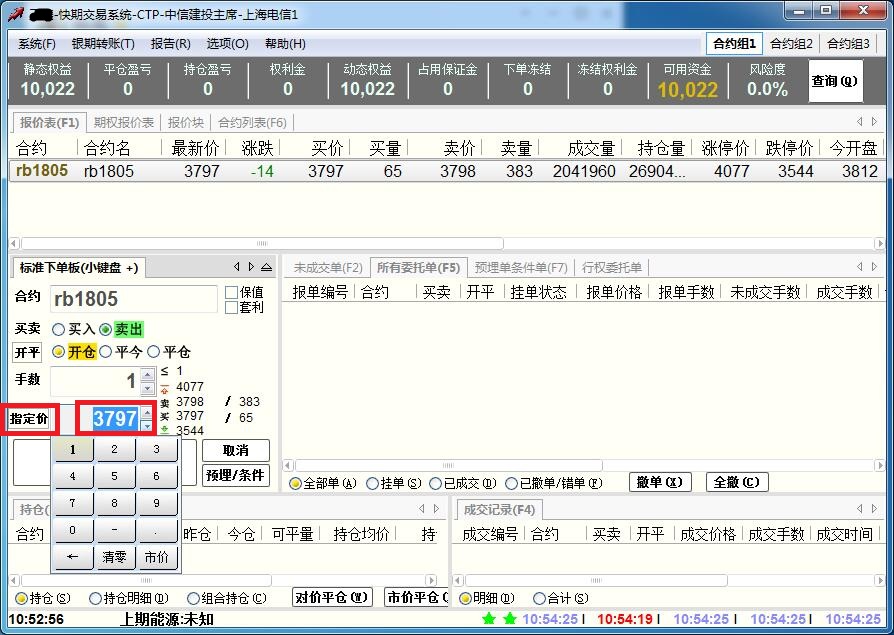The width and height of the screenshot is (894, 635).
Task: Click the 查询(Q) query button
Action: pyautogui.click(x=835, y=81)
